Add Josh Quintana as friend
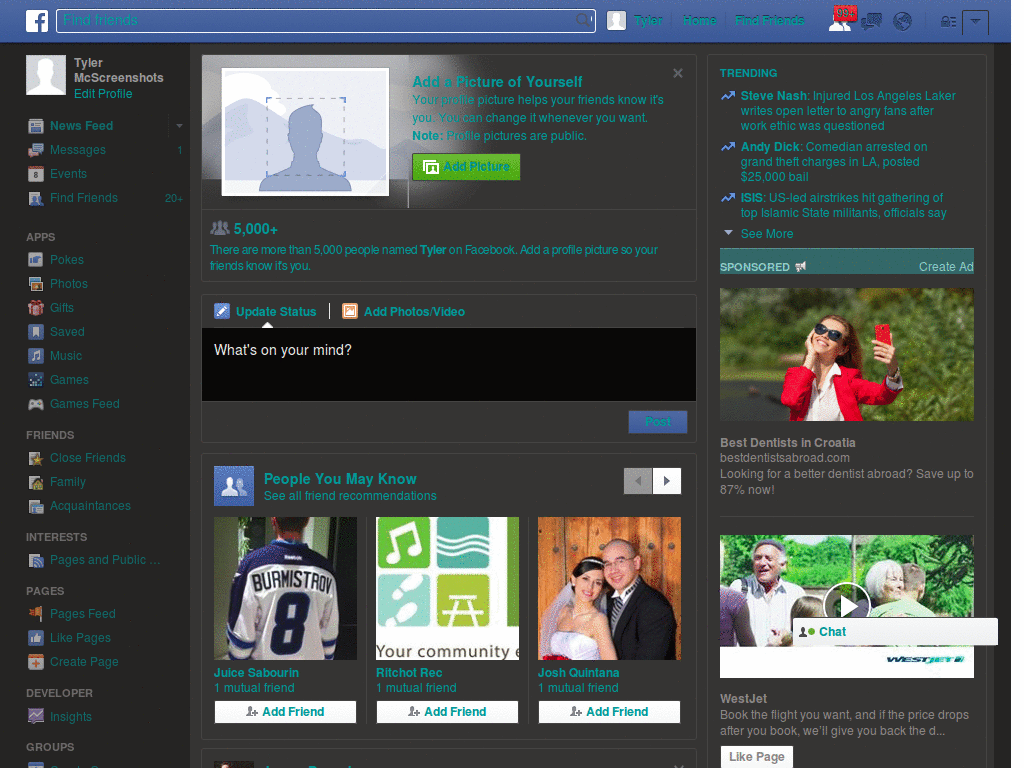 (x=609, y=712)
